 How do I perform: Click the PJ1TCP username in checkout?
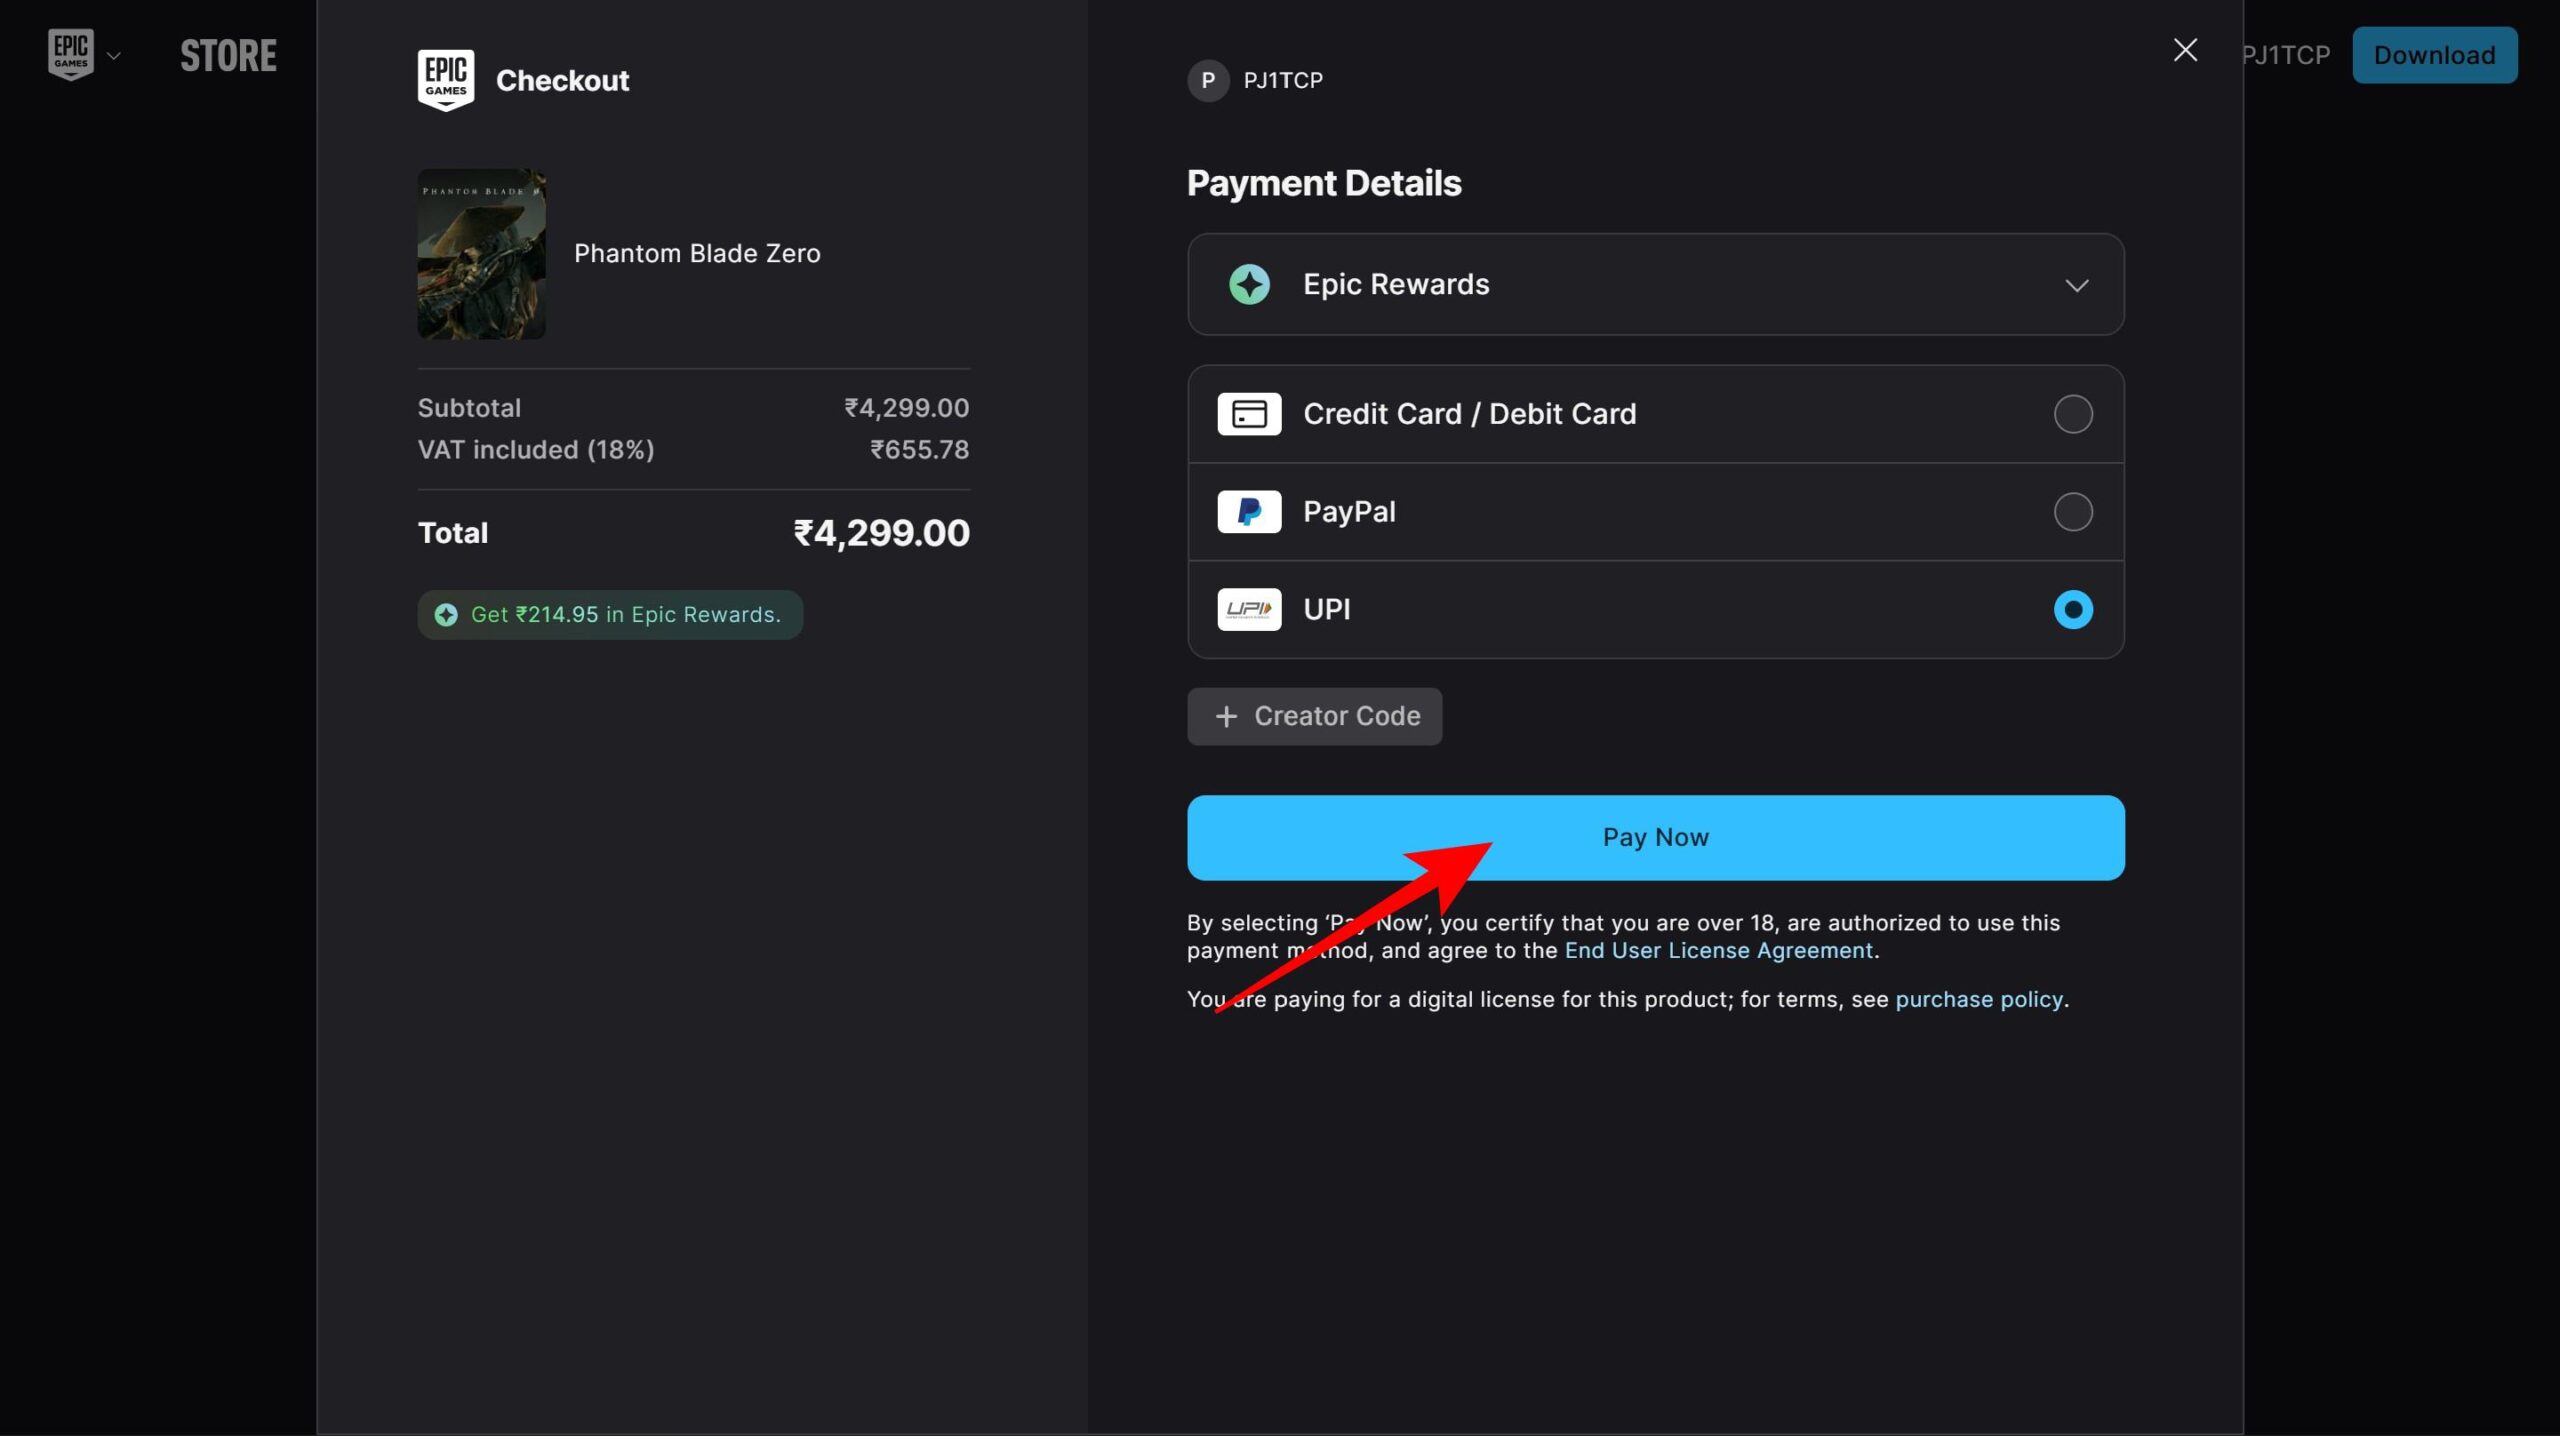pyautogui.click(x=1283, y=80)
